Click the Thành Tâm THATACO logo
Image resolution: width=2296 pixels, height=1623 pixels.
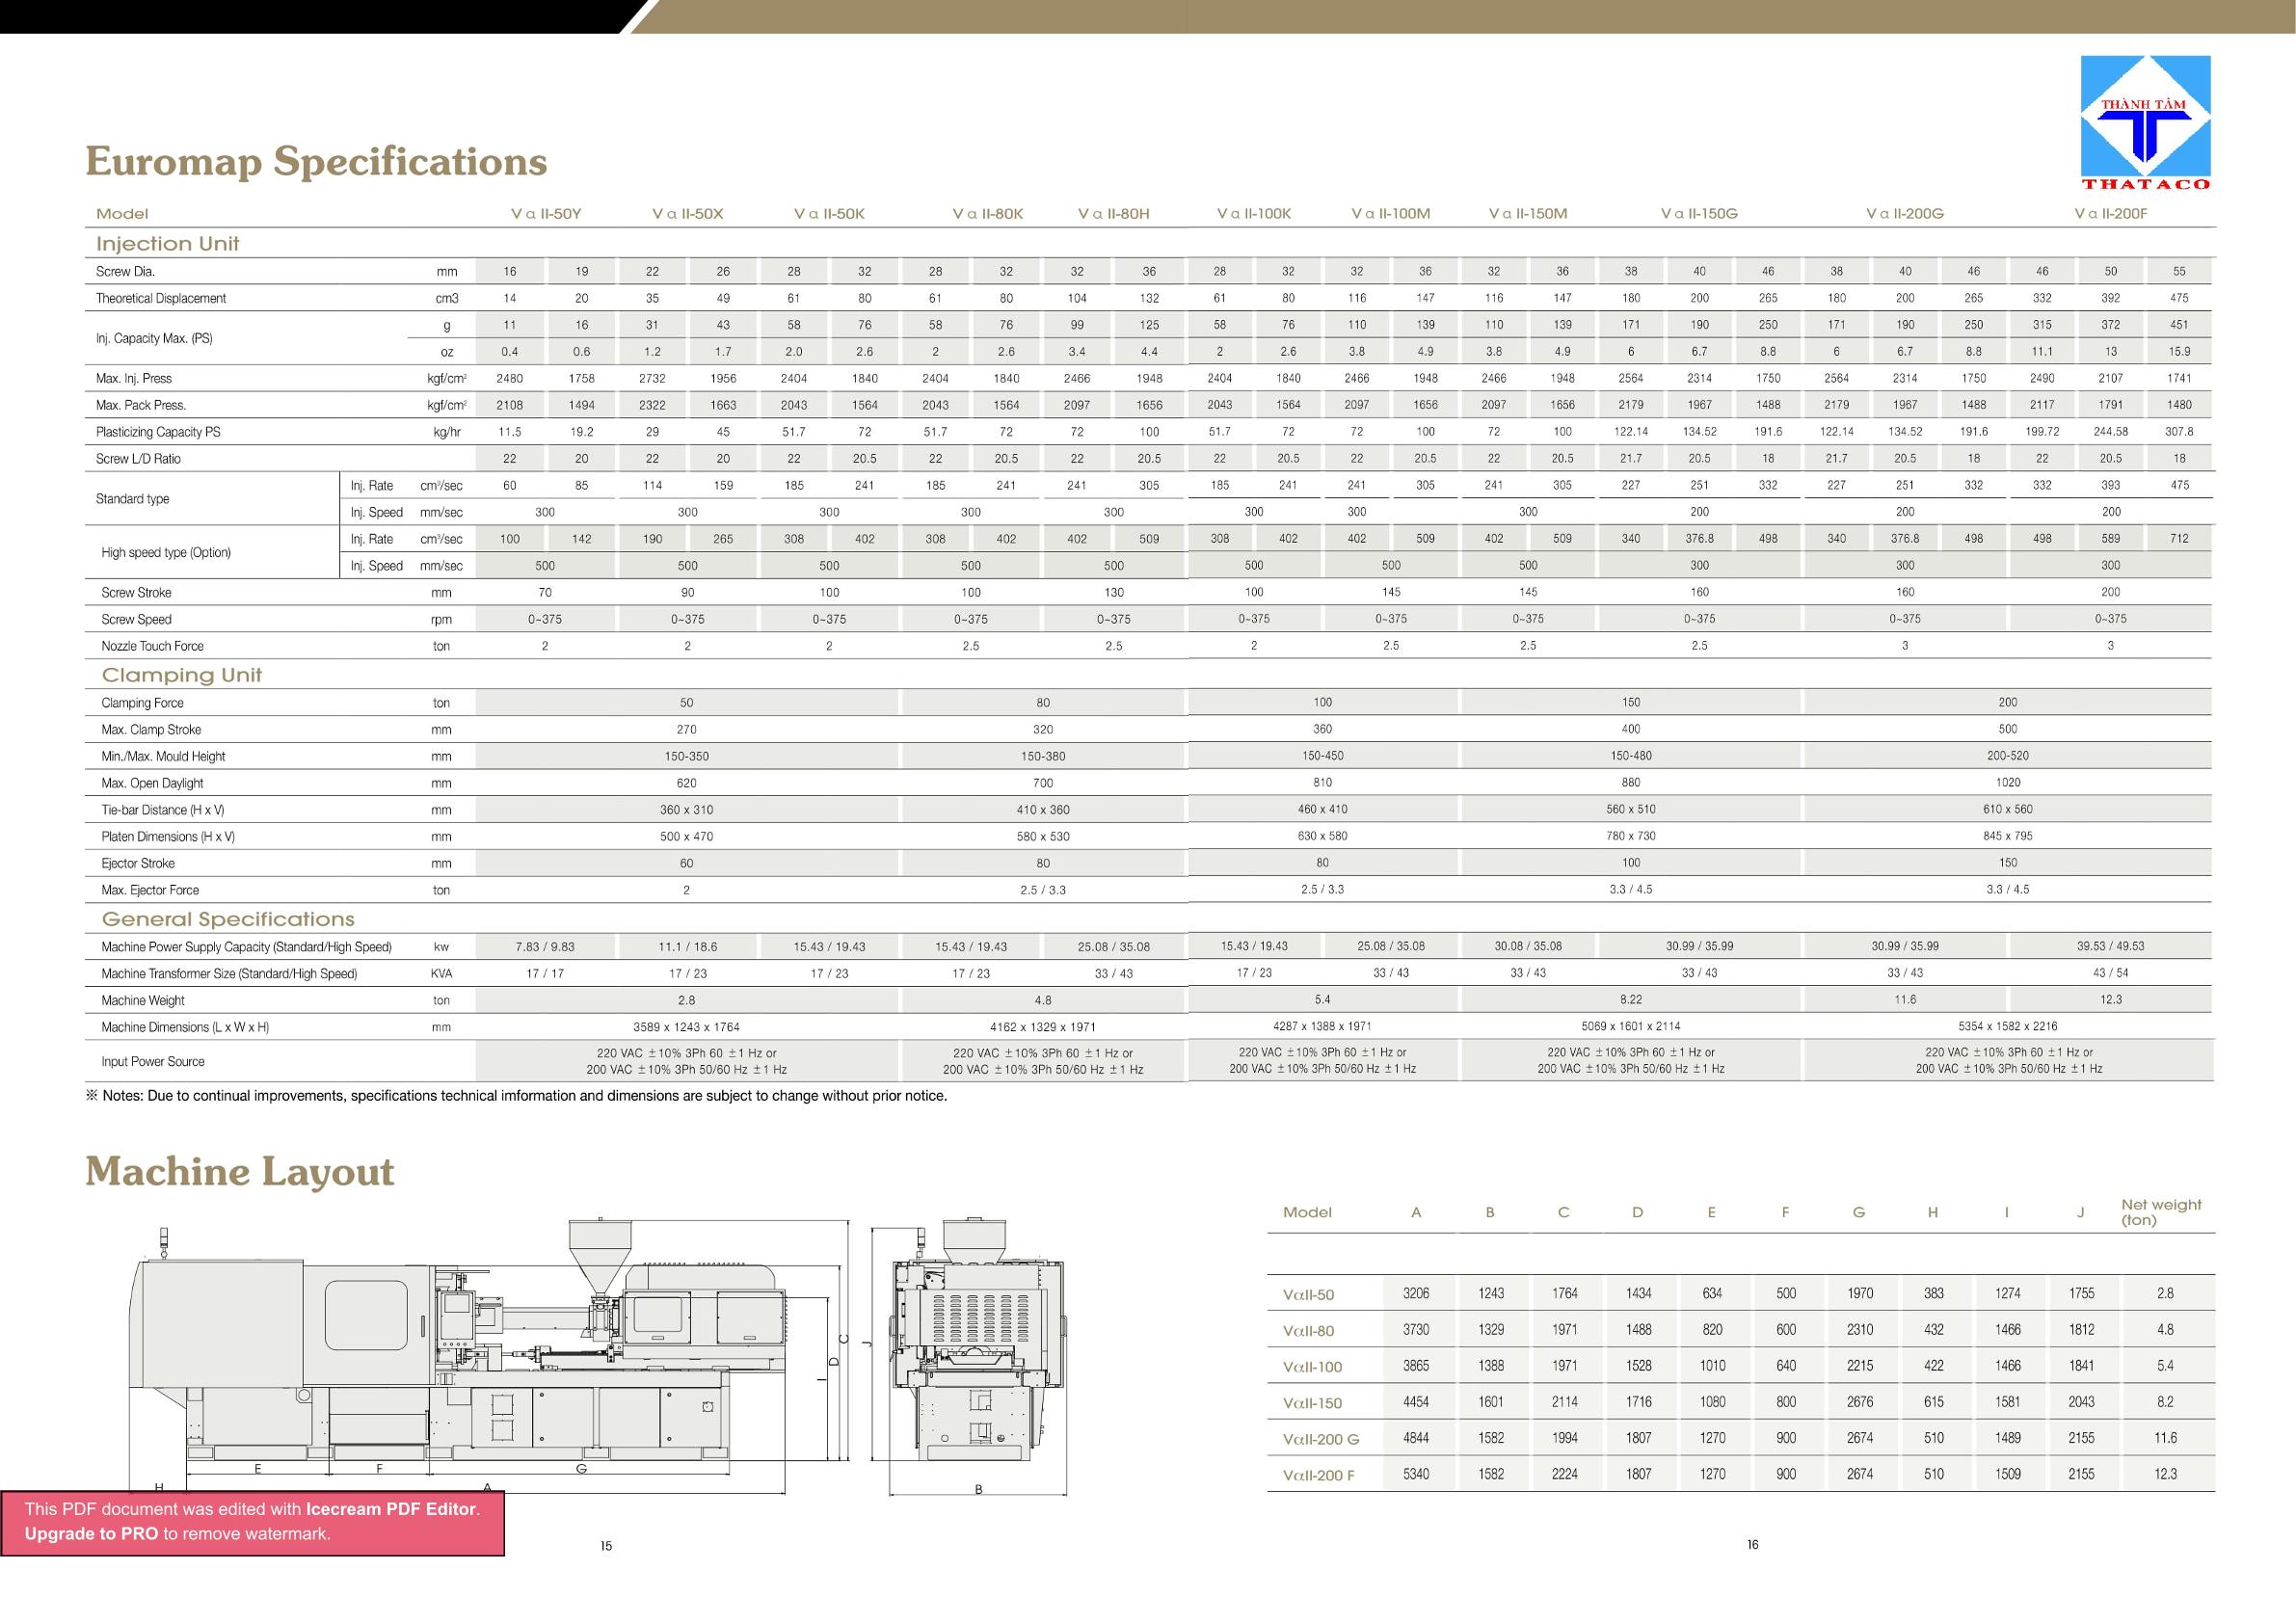click(x=2145, y=122)
